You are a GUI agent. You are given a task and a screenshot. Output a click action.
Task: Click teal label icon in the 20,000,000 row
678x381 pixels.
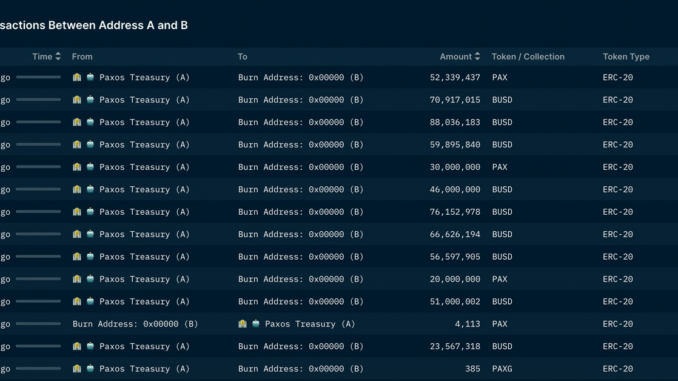[90, 279]
